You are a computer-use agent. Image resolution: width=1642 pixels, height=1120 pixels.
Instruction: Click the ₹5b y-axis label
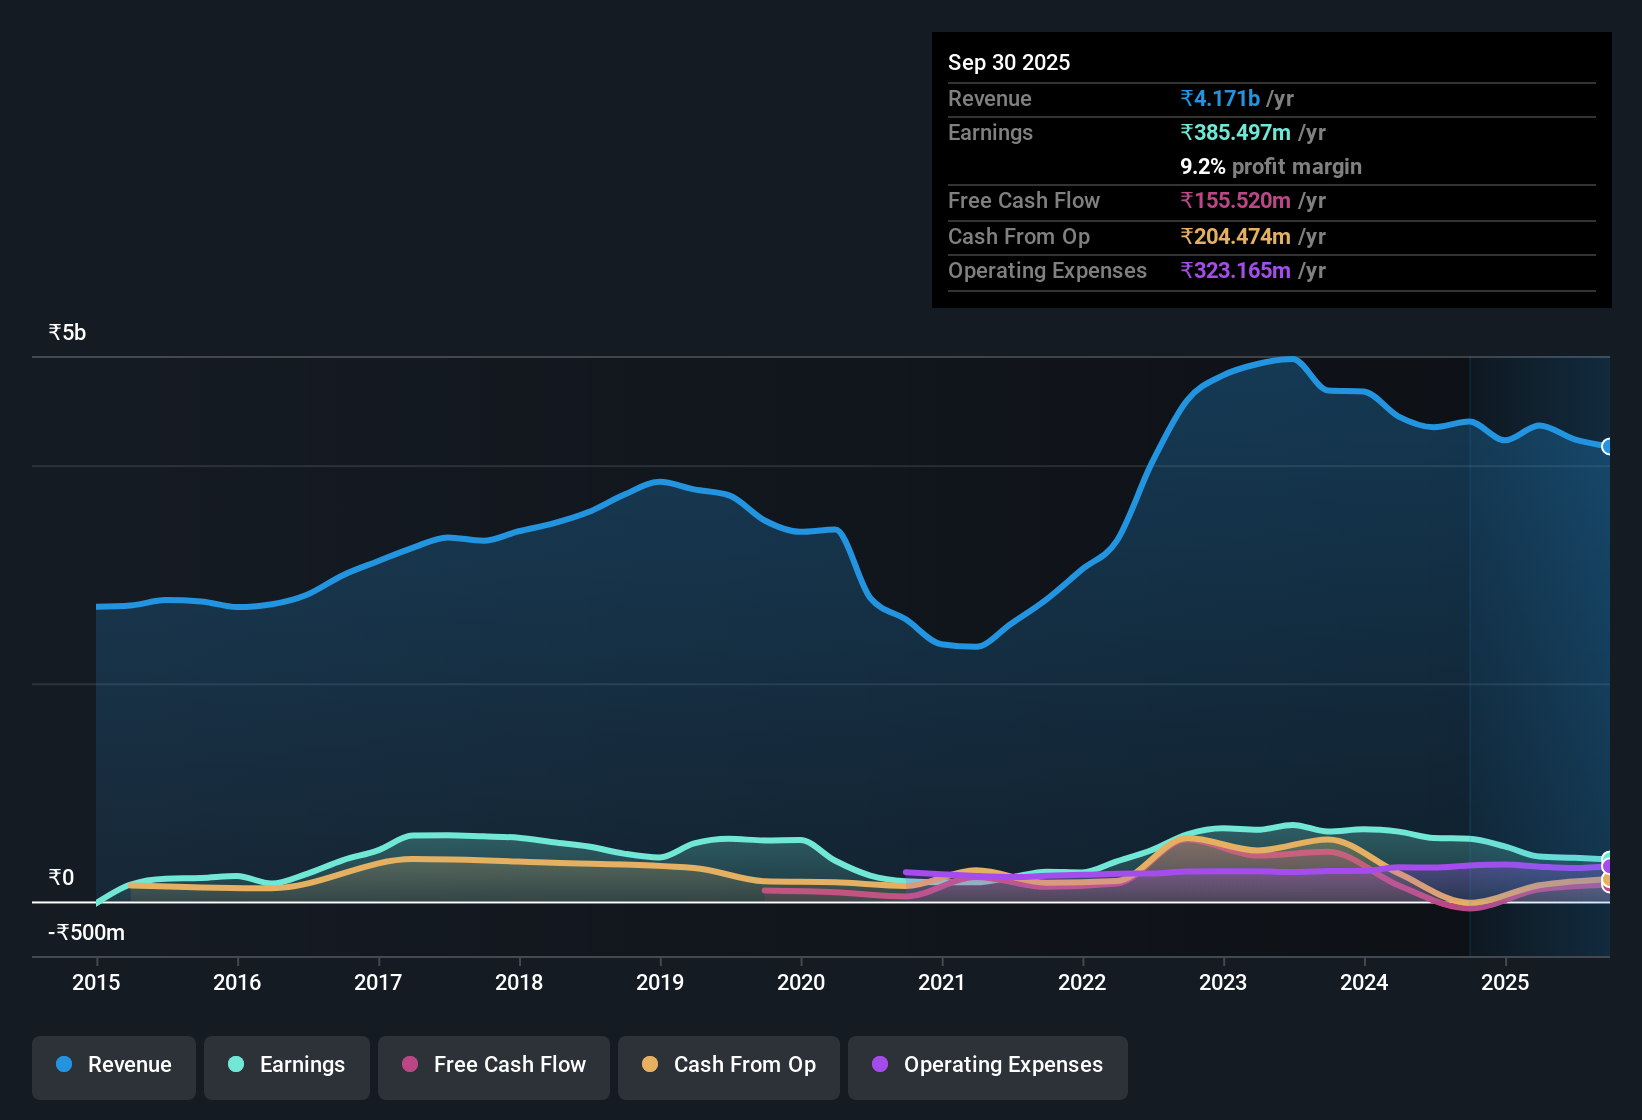66,331
